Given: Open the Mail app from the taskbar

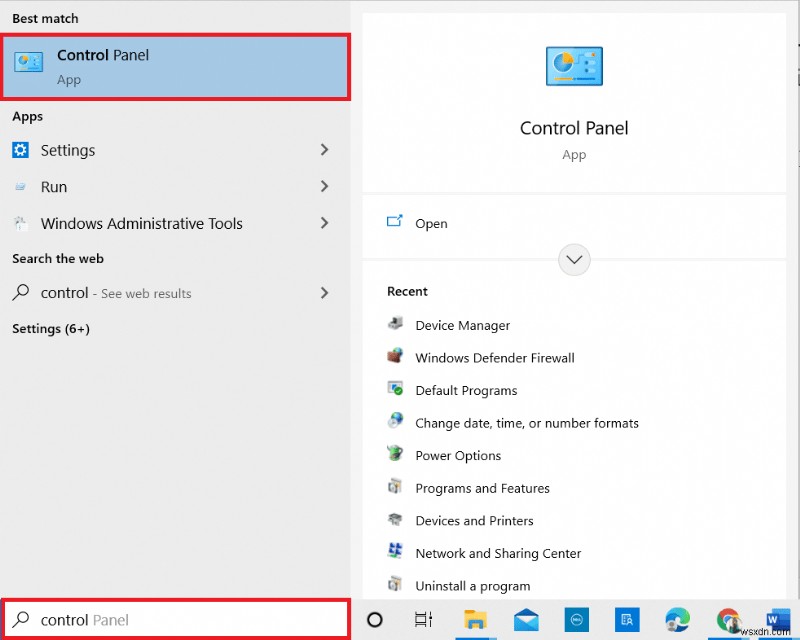Looking at the screenshot, I should pyautogui.click(x=526, y=620).
